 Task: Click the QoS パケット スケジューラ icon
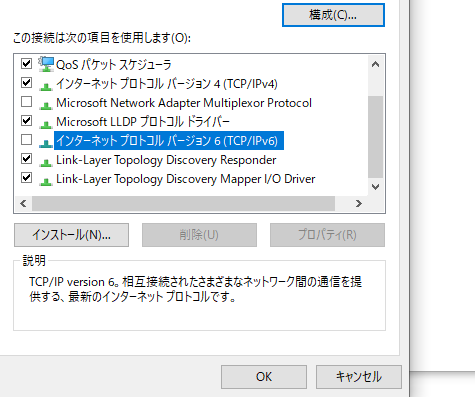[46, 64]
